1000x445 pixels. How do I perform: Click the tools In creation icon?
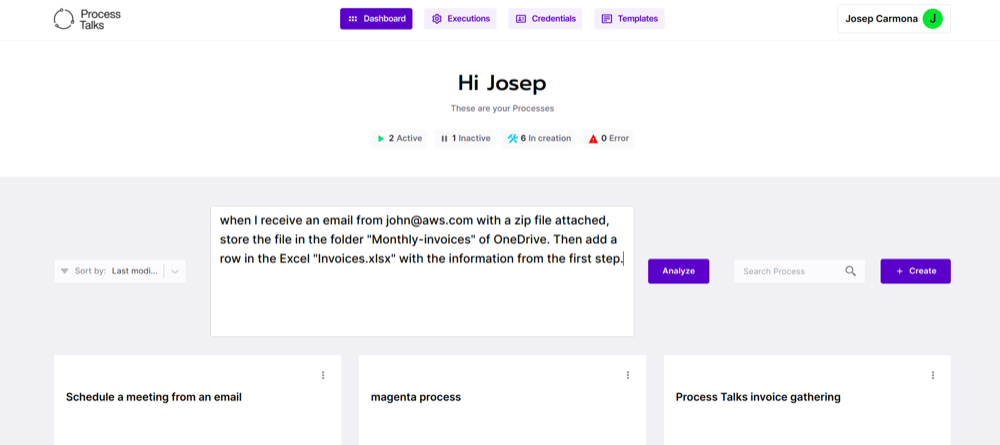pos(512,138)
